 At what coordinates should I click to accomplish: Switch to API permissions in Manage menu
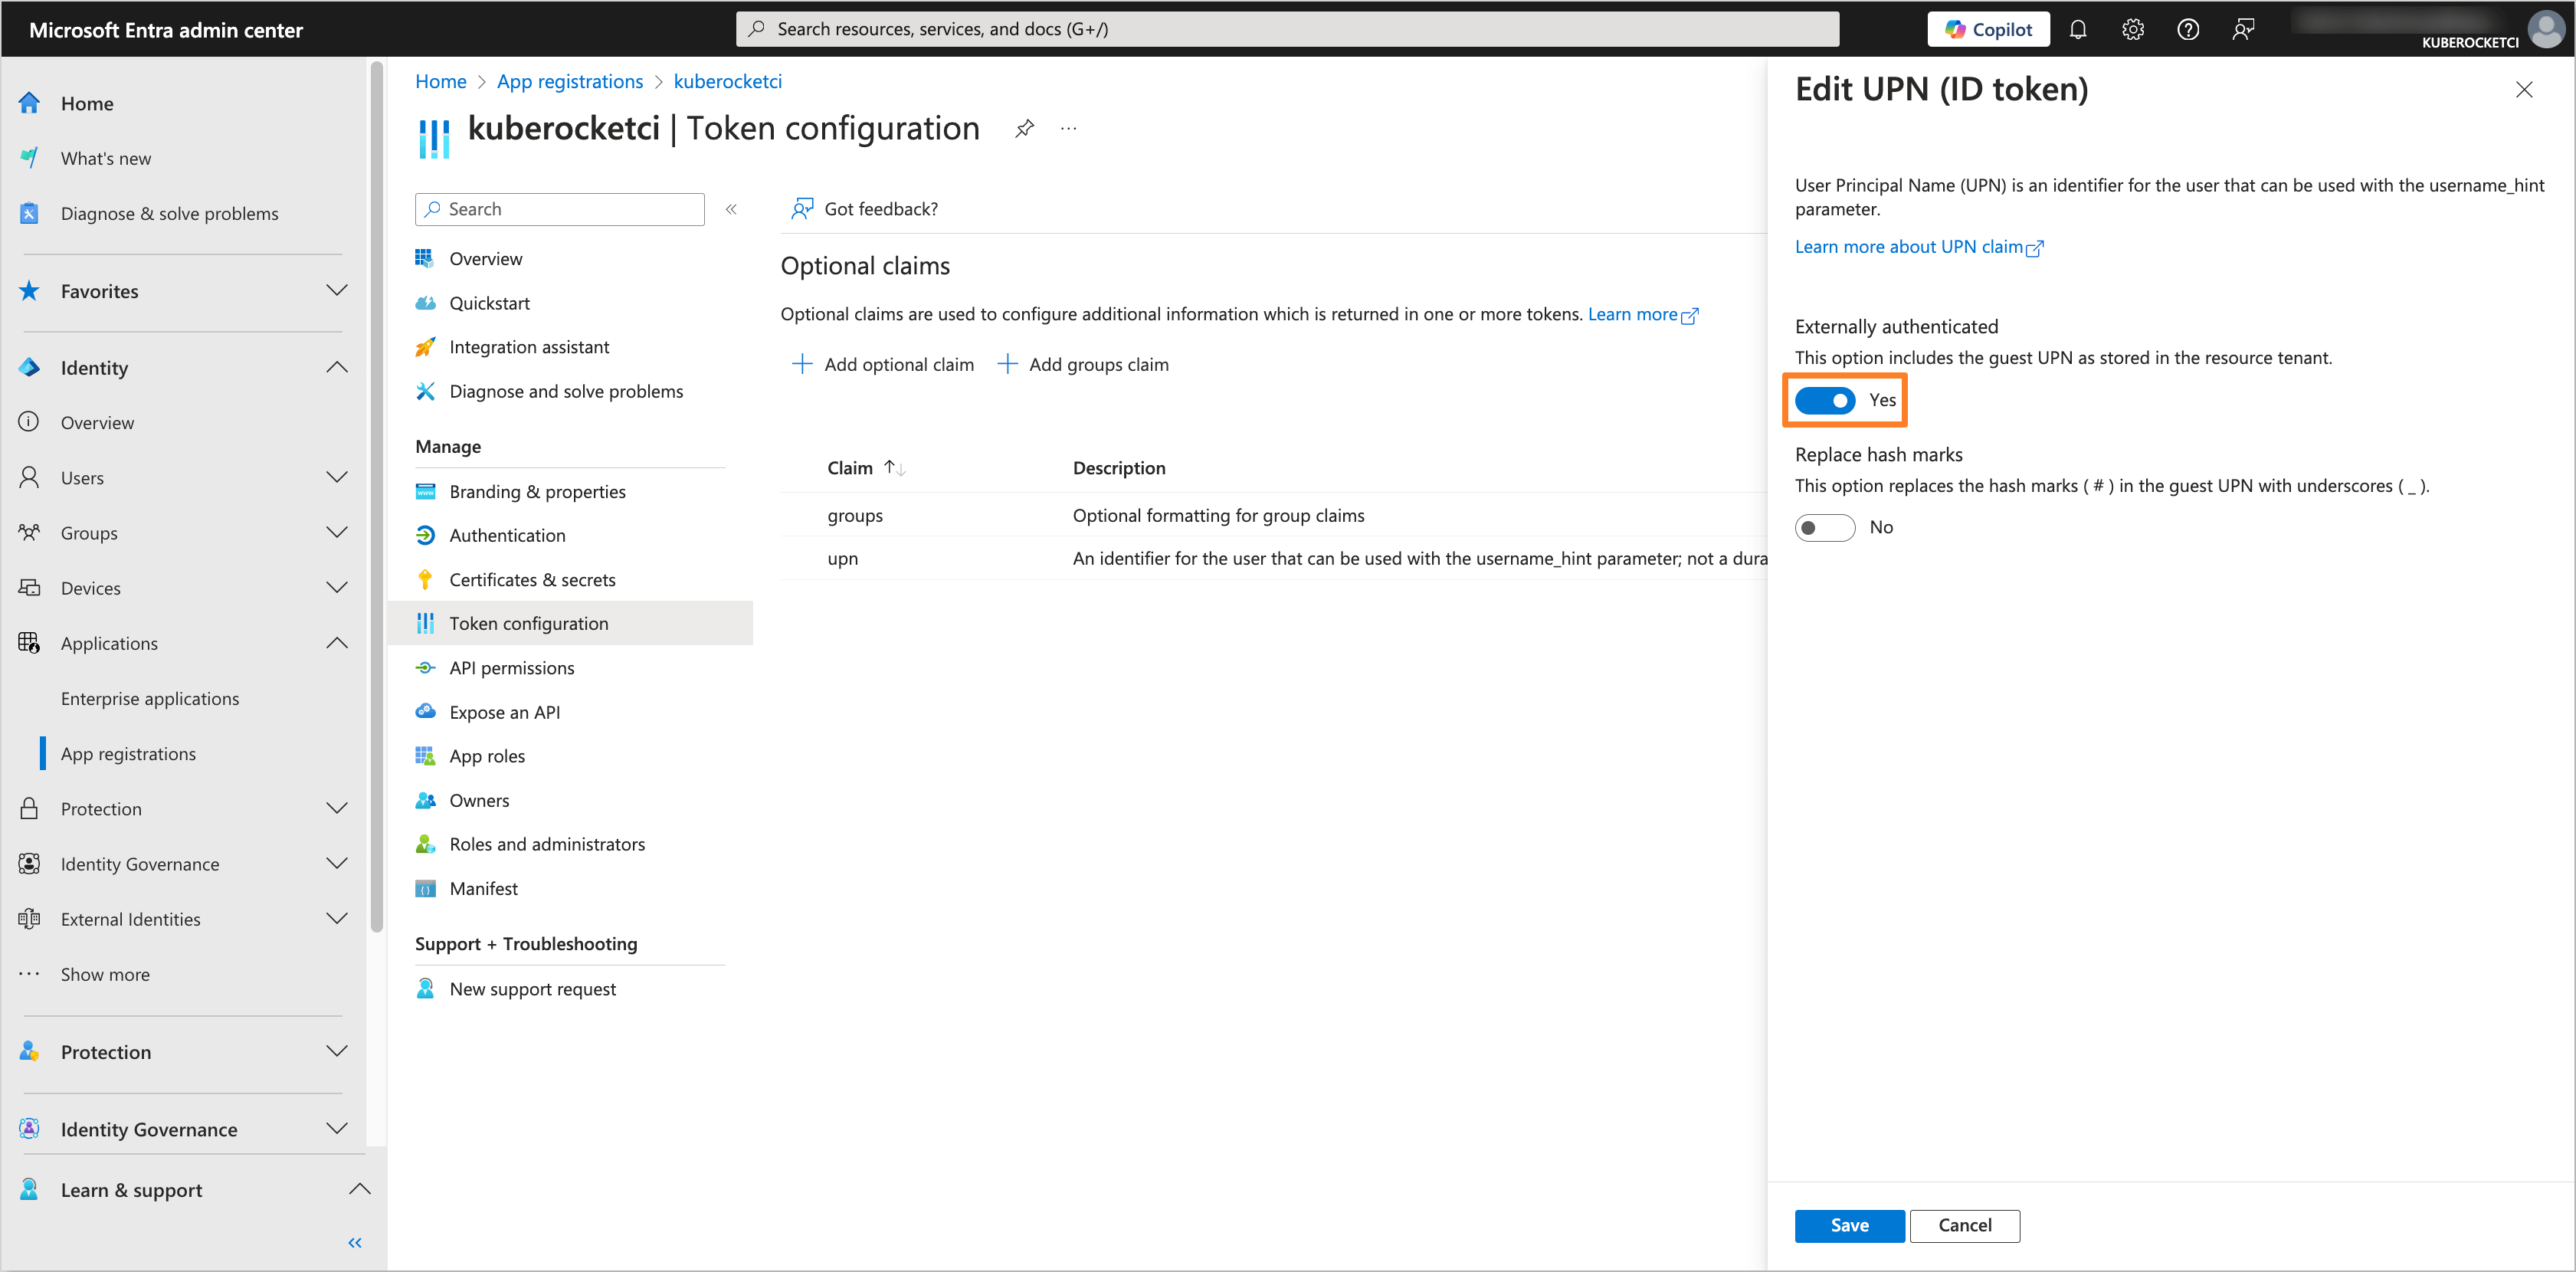tap(512, 667)
